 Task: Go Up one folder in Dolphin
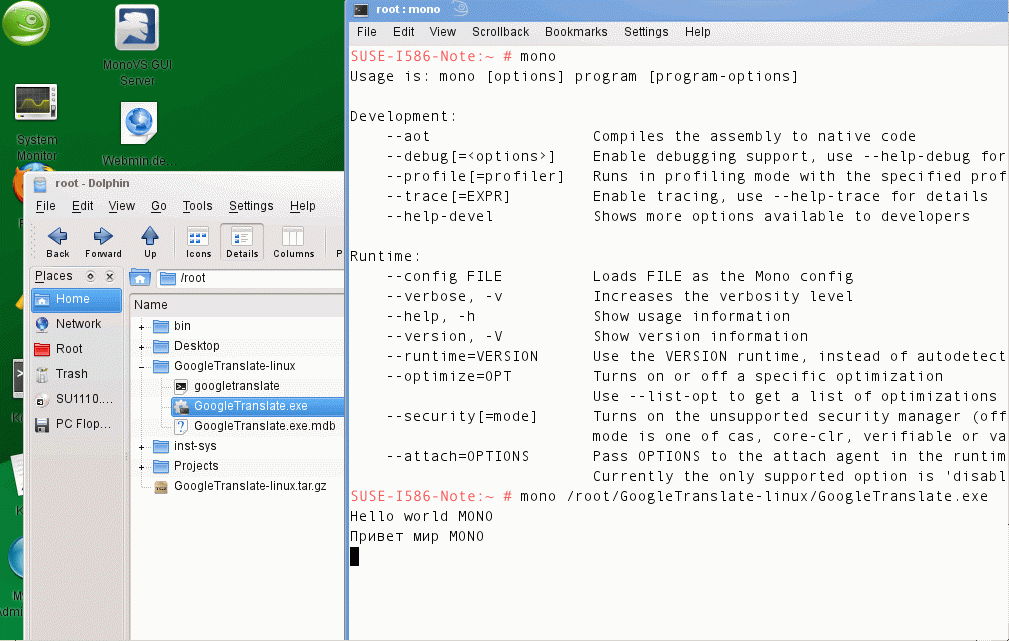150,243
